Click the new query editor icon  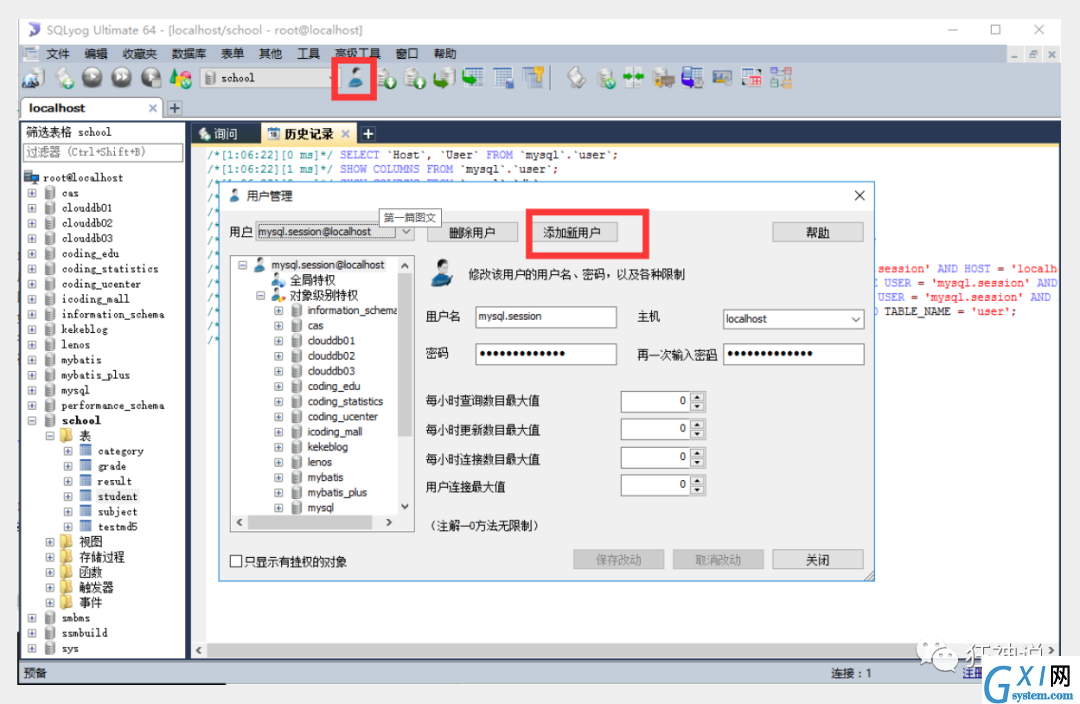tap(64, 79)
